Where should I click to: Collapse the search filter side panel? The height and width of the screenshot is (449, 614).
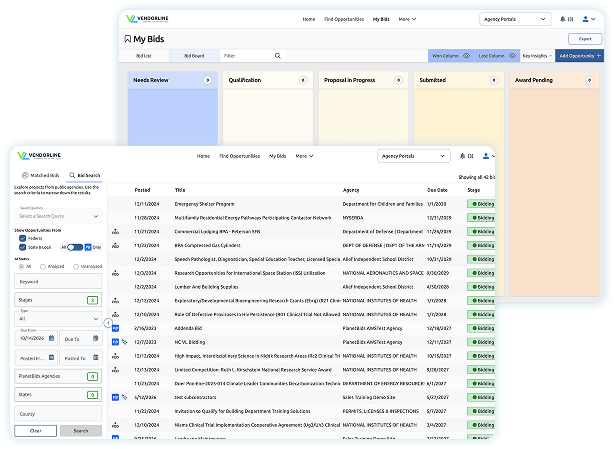tap(108, 323)
